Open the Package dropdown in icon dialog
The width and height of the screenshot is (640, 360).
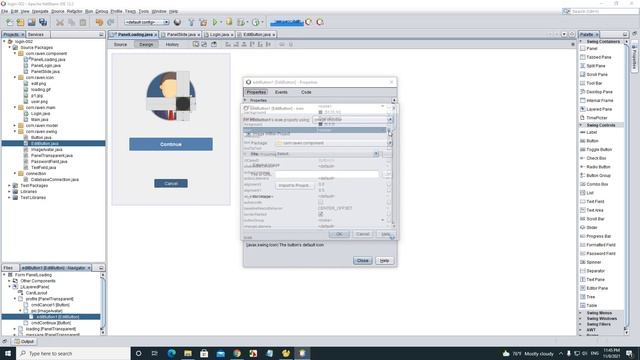tap(390, 143)
